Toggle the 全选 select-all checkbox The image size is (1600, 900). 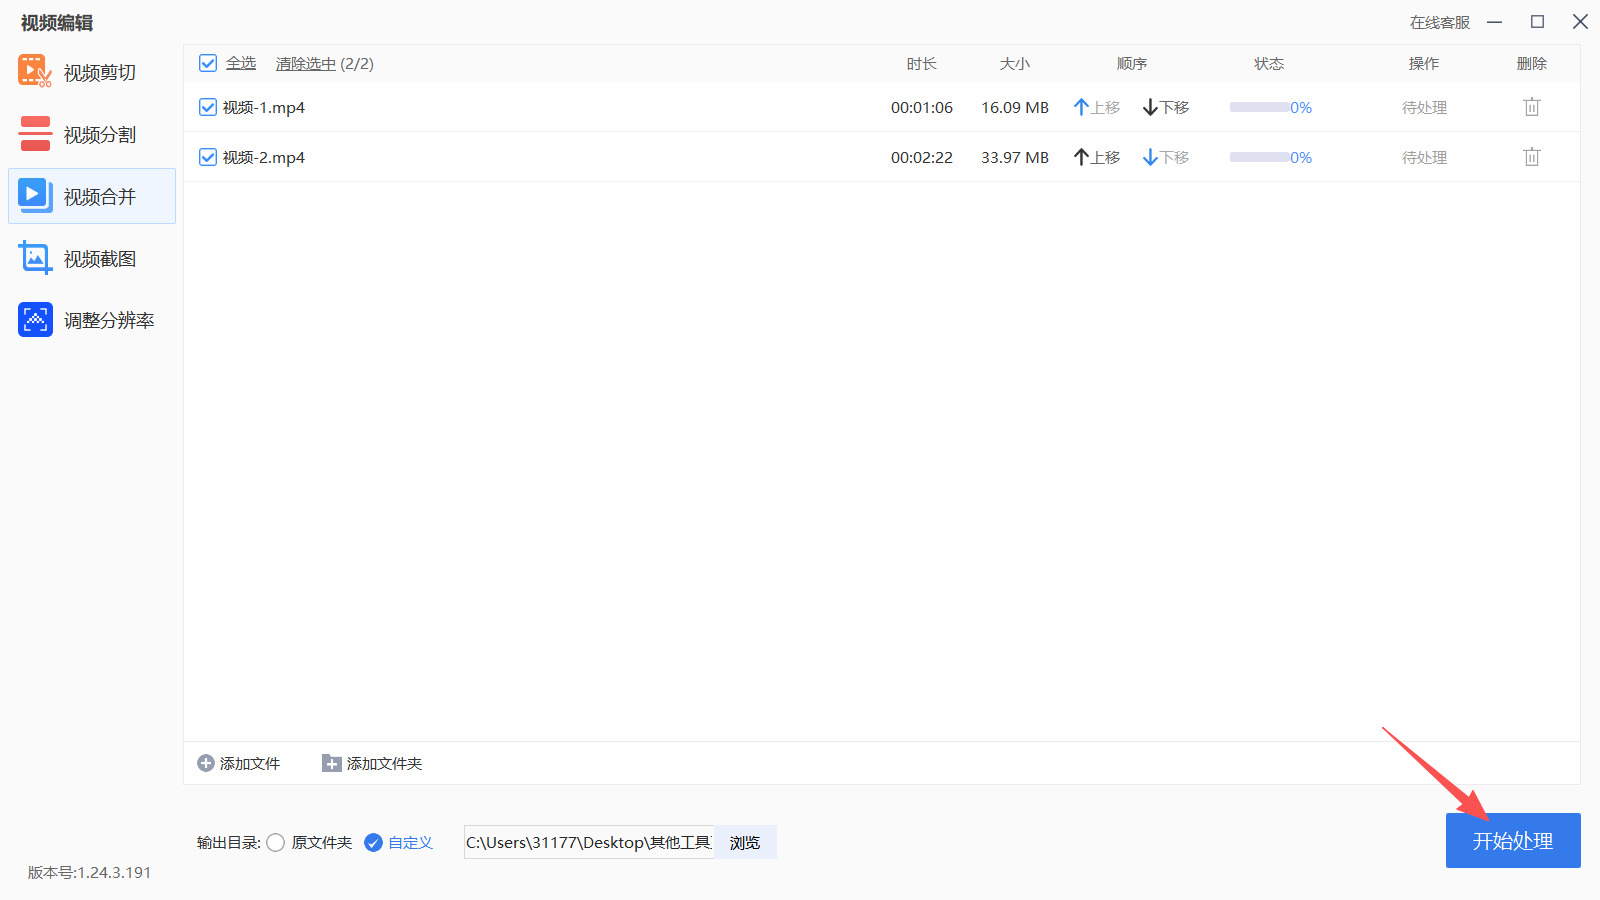click(208, 63)
